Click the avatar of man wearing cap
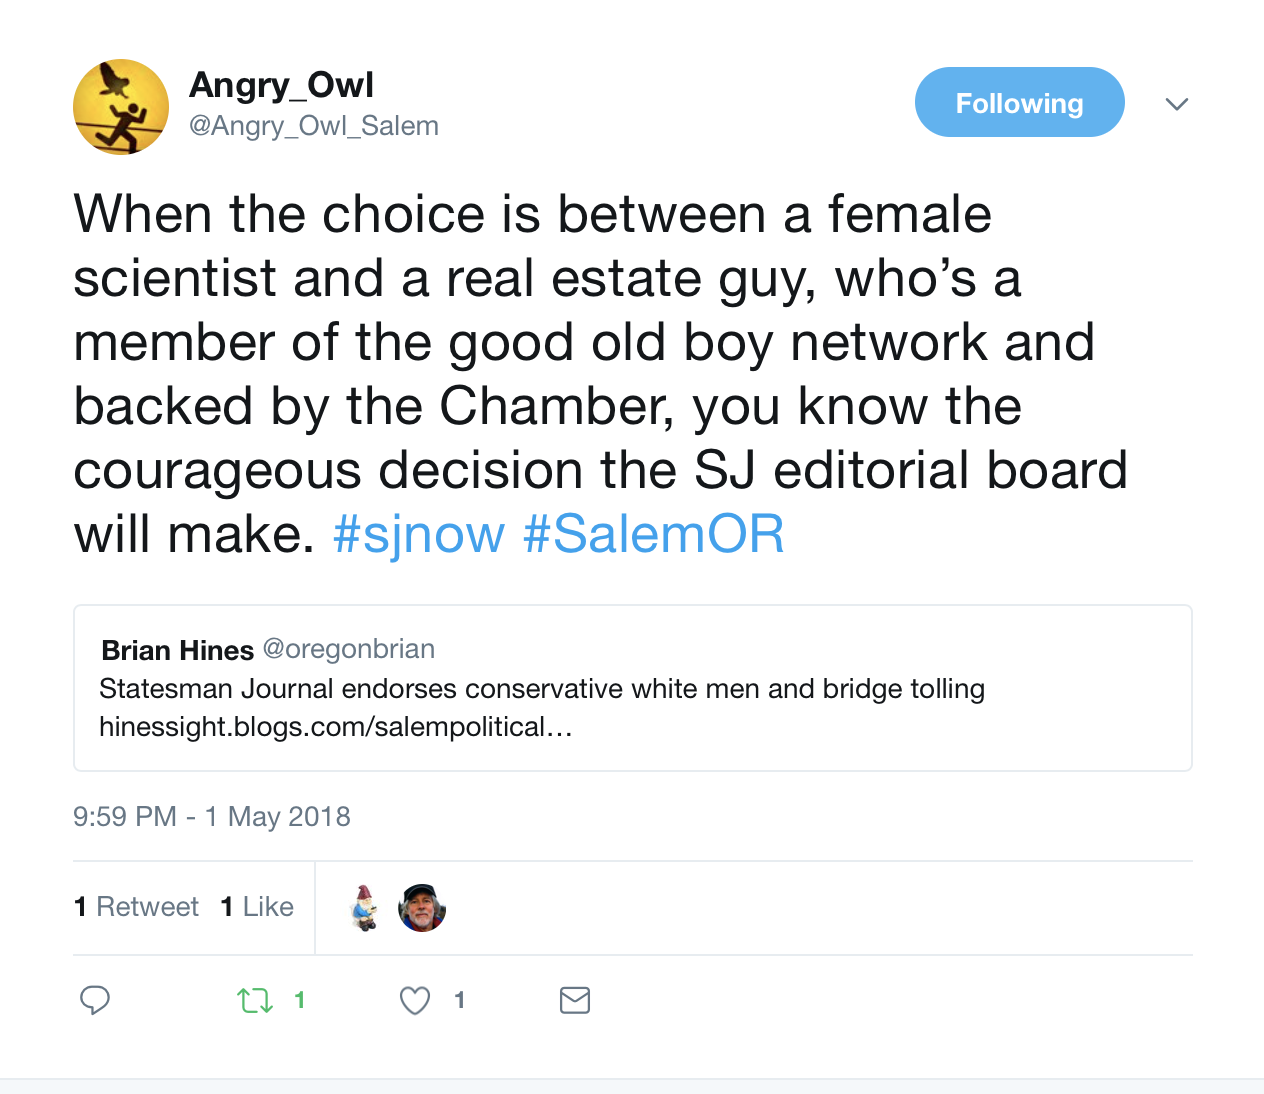This screenshot has height=1094, width=1264. point(422,908)
